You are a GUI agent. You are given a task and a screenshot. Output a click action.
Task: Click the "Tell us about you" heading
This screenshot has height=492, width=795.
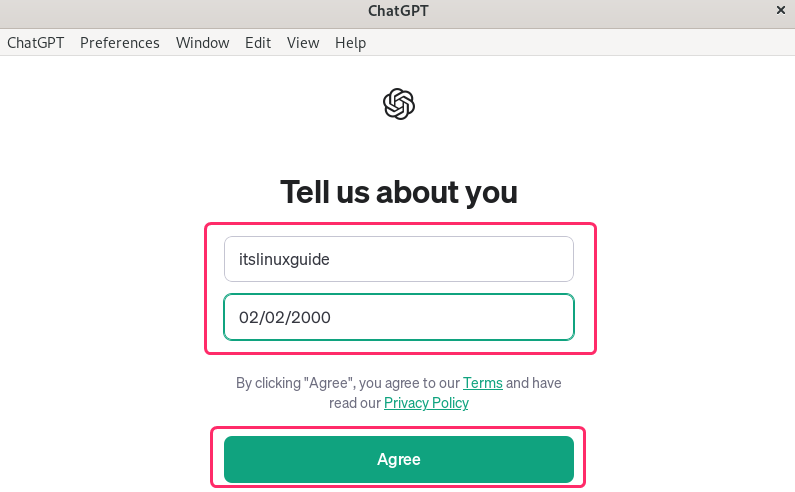[x=398, y=191]
